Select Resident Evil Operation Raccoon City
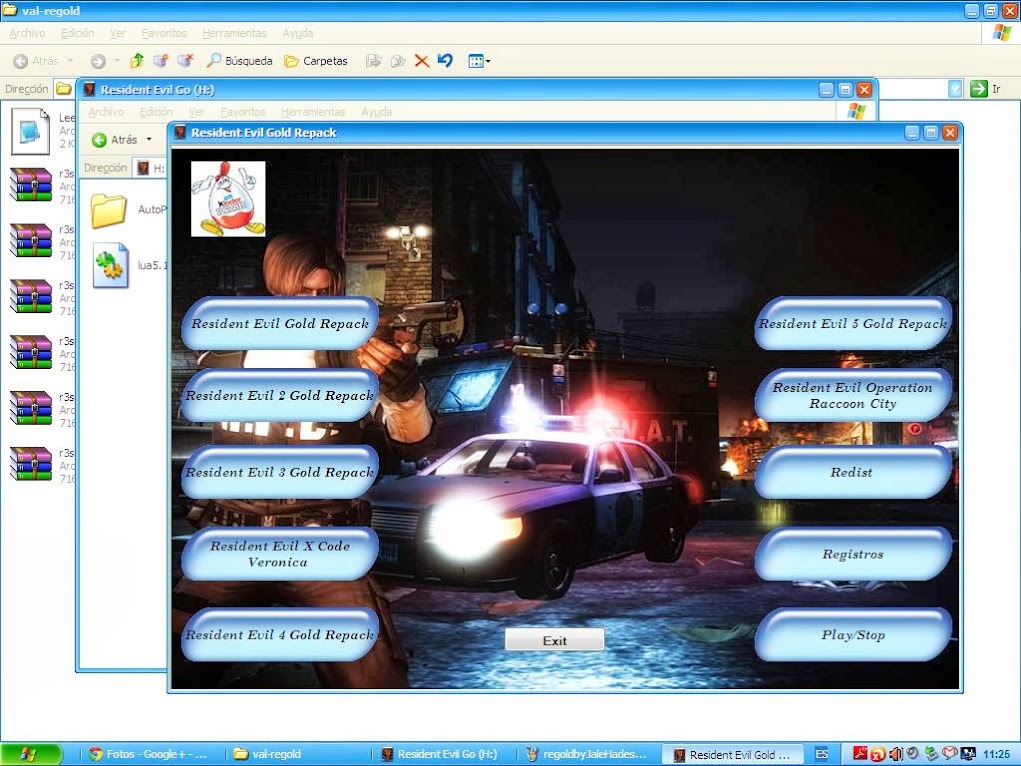 click(853, 395)
